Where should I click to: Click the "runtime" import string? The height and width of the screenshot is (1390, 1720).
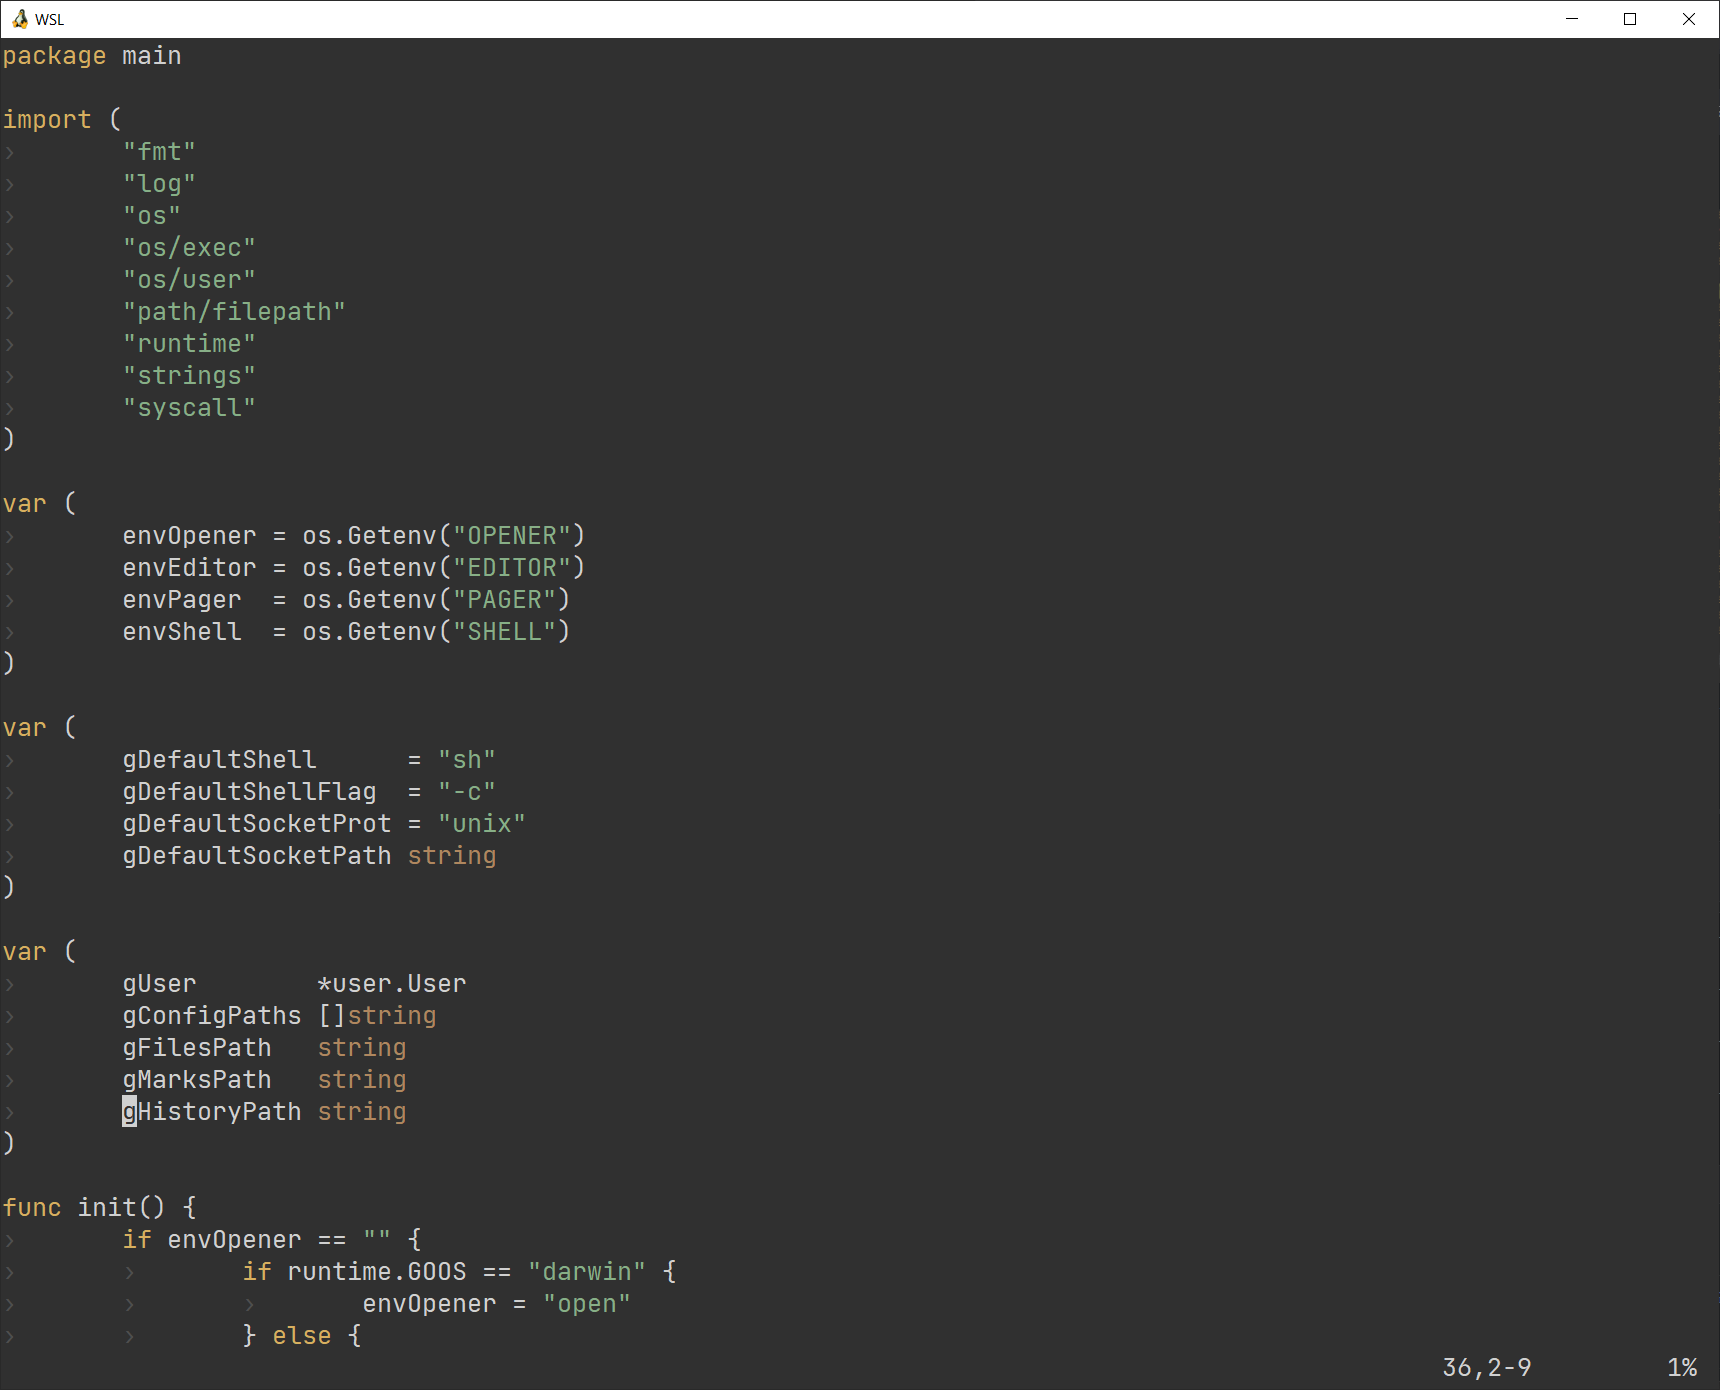(189, 344)
